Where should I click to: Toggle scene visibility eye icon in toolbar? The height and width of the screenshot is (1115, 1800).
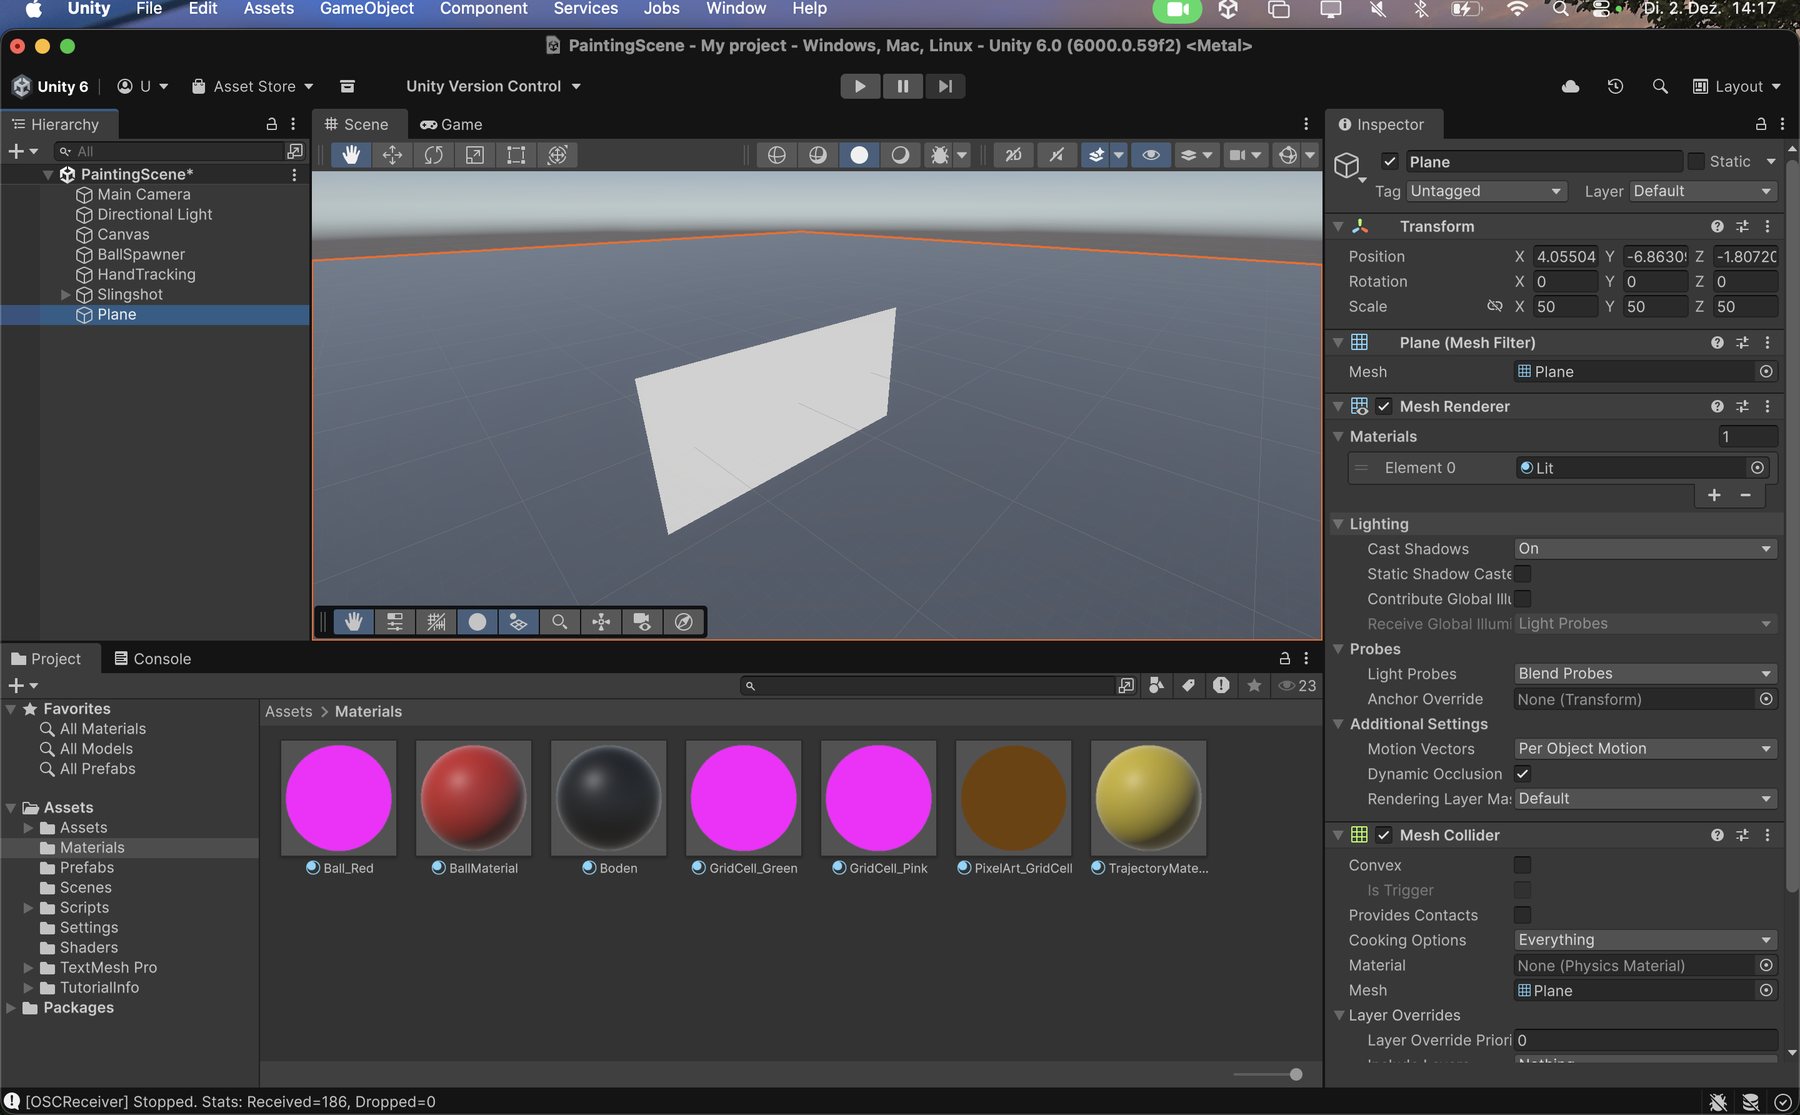click(x=1151, y=155)
